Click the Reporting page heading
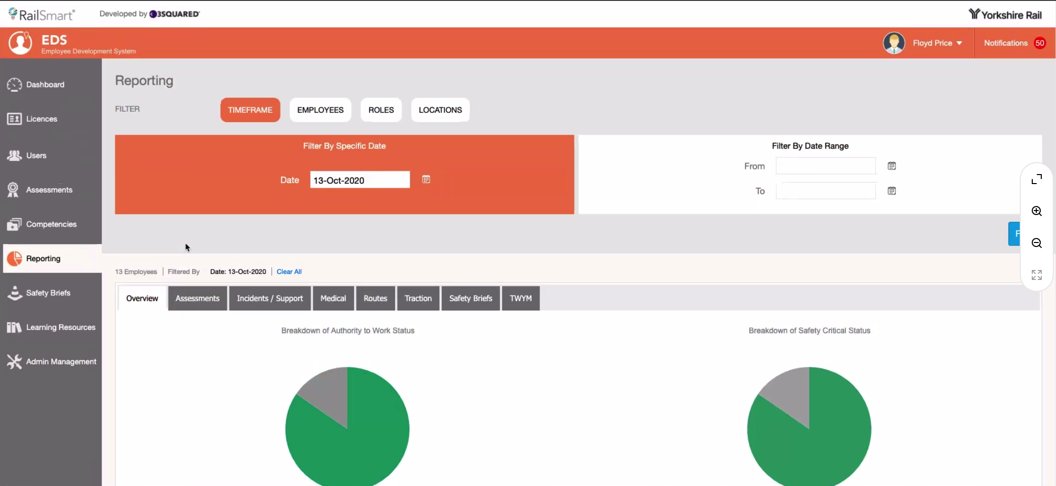The image size is (1056, 486). pyautogui.click(x=144, y=81)
